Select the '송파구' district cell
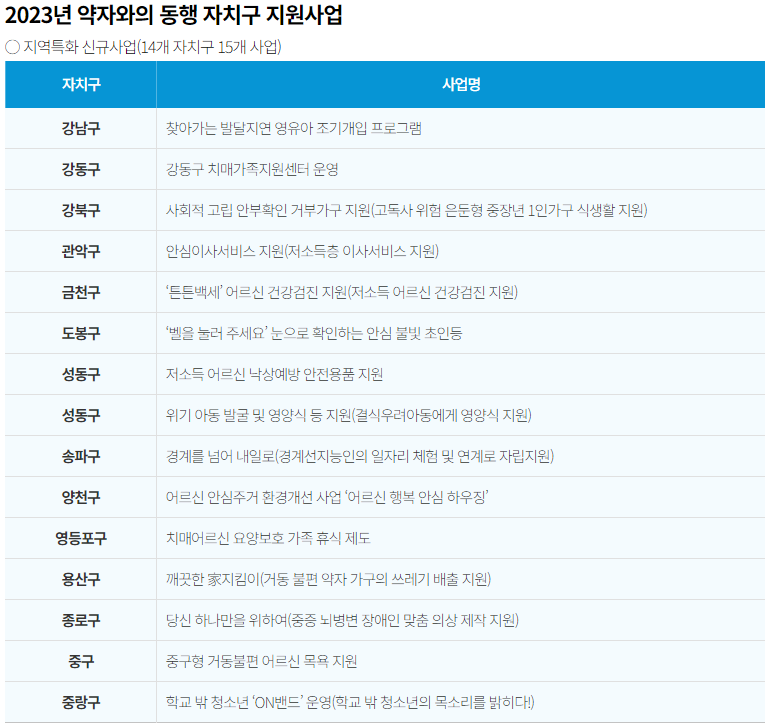773x728 pixels. point(81,456)
